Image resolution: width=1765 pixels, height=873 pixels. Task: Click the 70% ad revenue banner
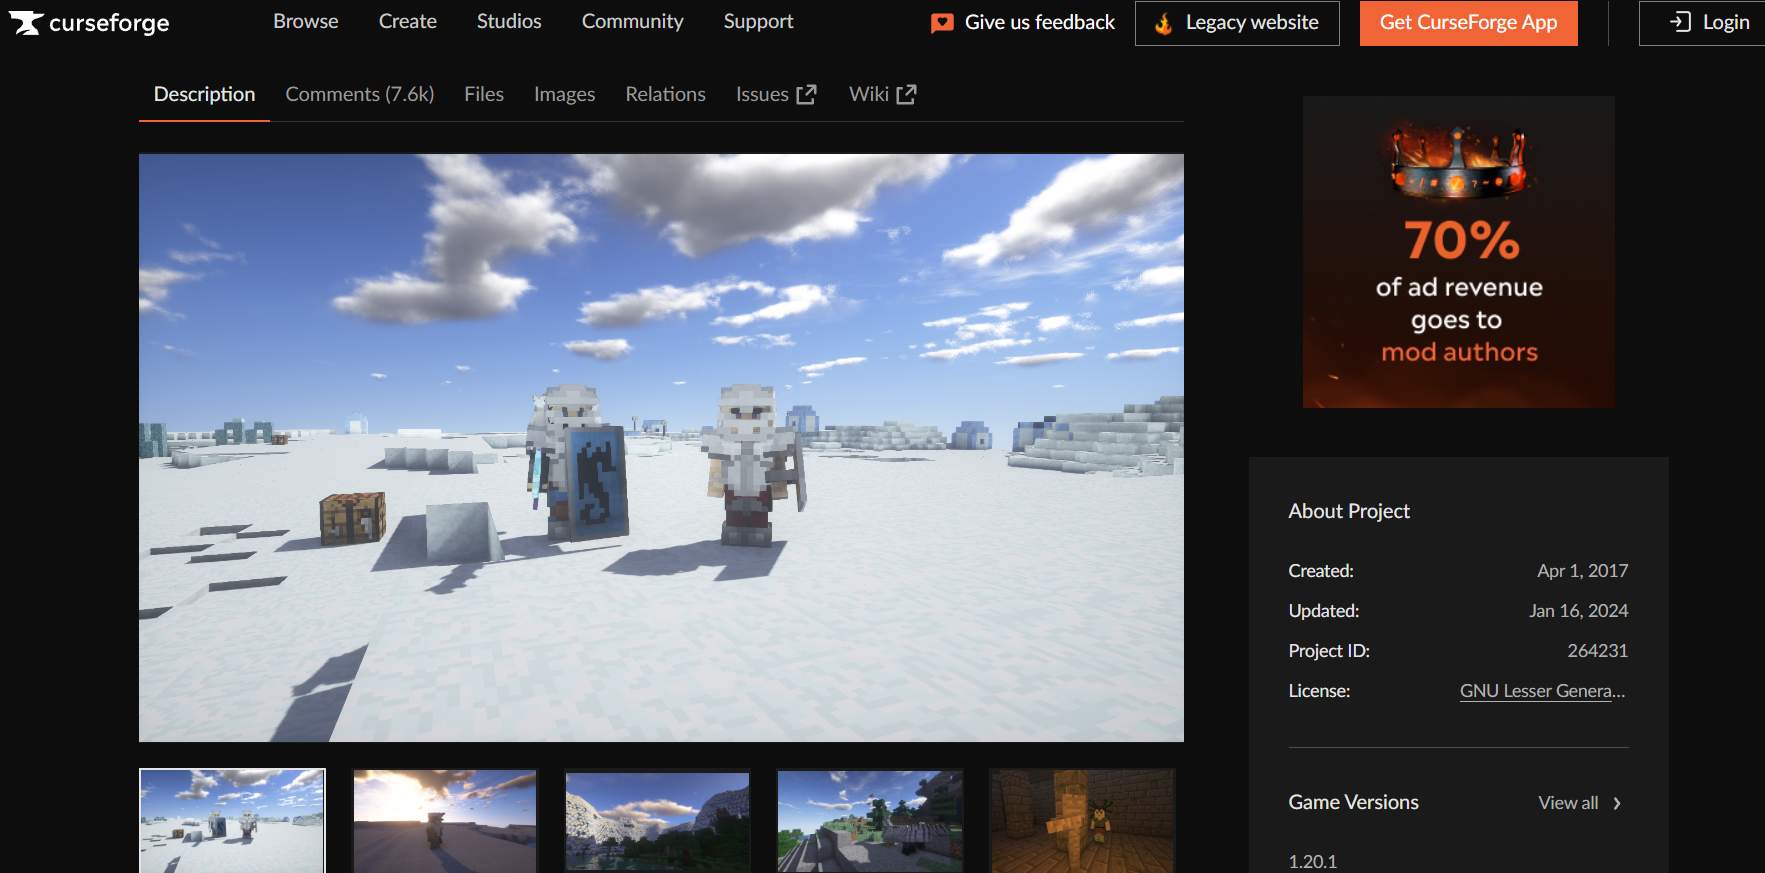pos(1458,252)
